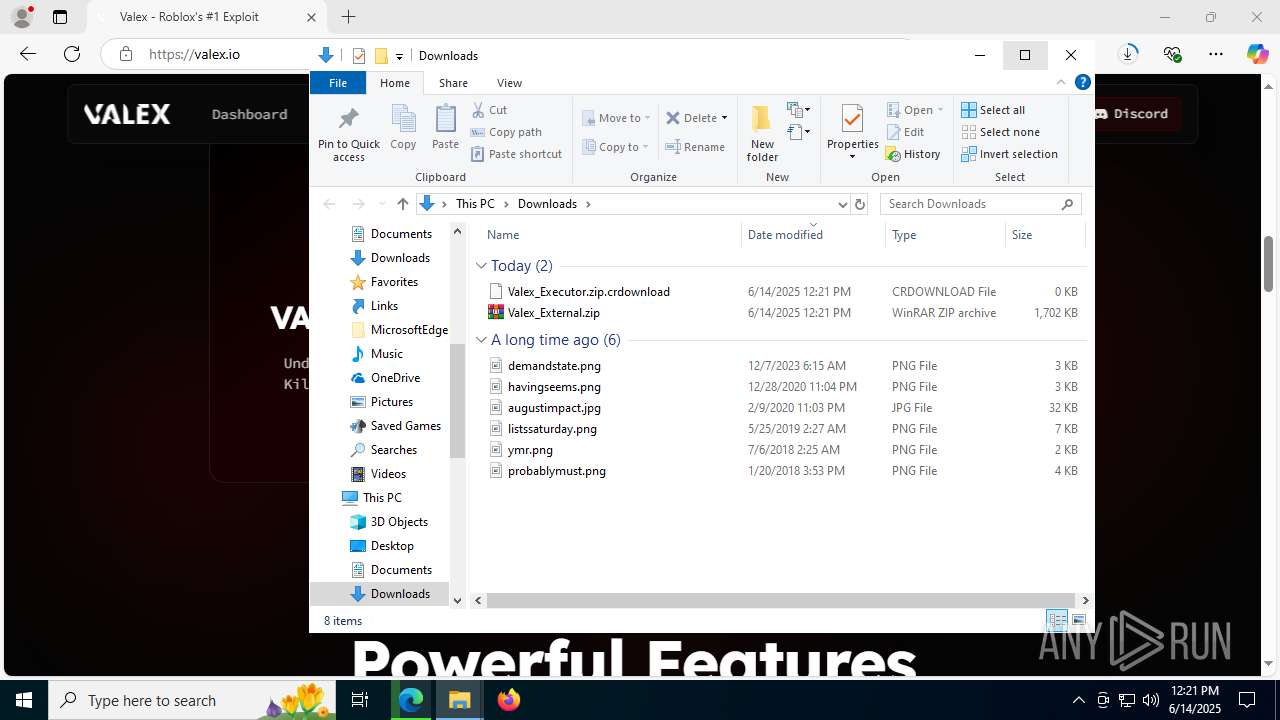Image resolution: width=1280 pixels, height=720 pixels.
Task: Sort by Name column header
Action: 503,235
